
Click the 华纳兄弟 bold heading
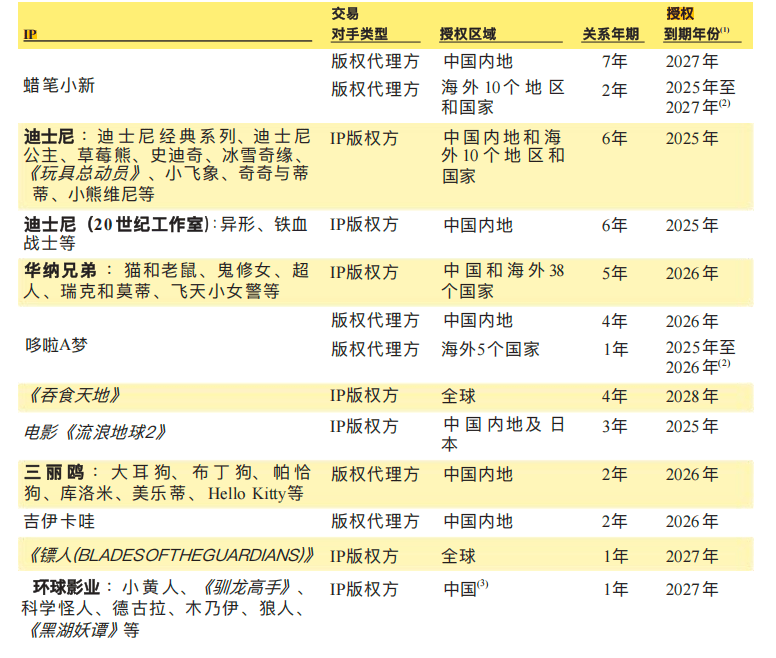click(x=60, y=271)
